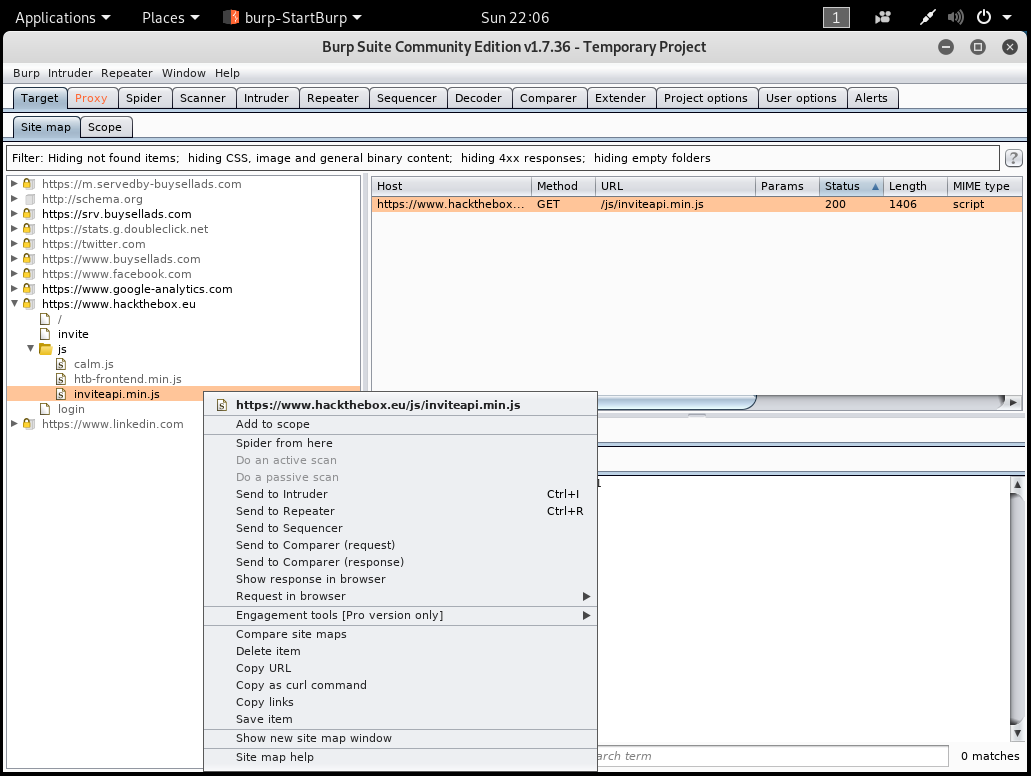The image size is (1031, 776).
Task: Select Copy as curl command
Action: pos(301,685)
